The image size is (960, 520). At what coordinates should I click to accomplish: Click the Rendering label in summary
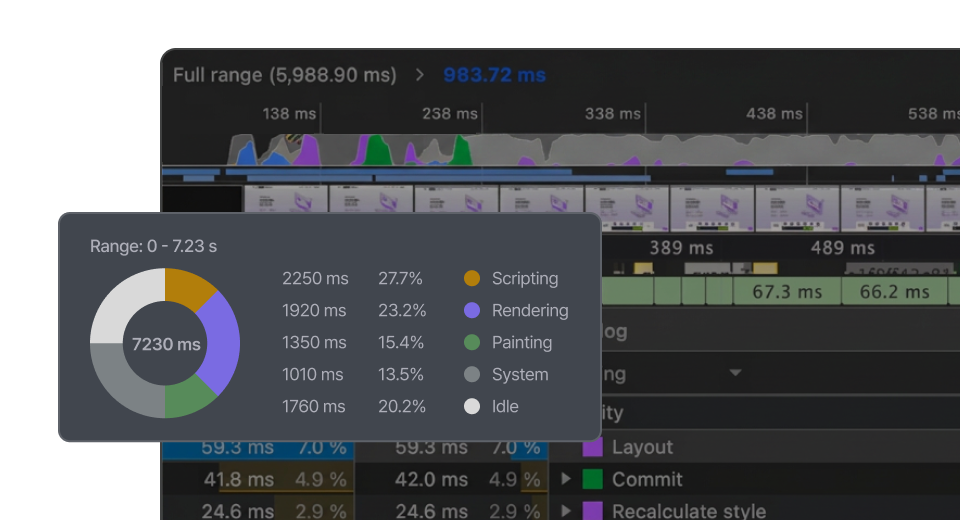pos(530,311)
